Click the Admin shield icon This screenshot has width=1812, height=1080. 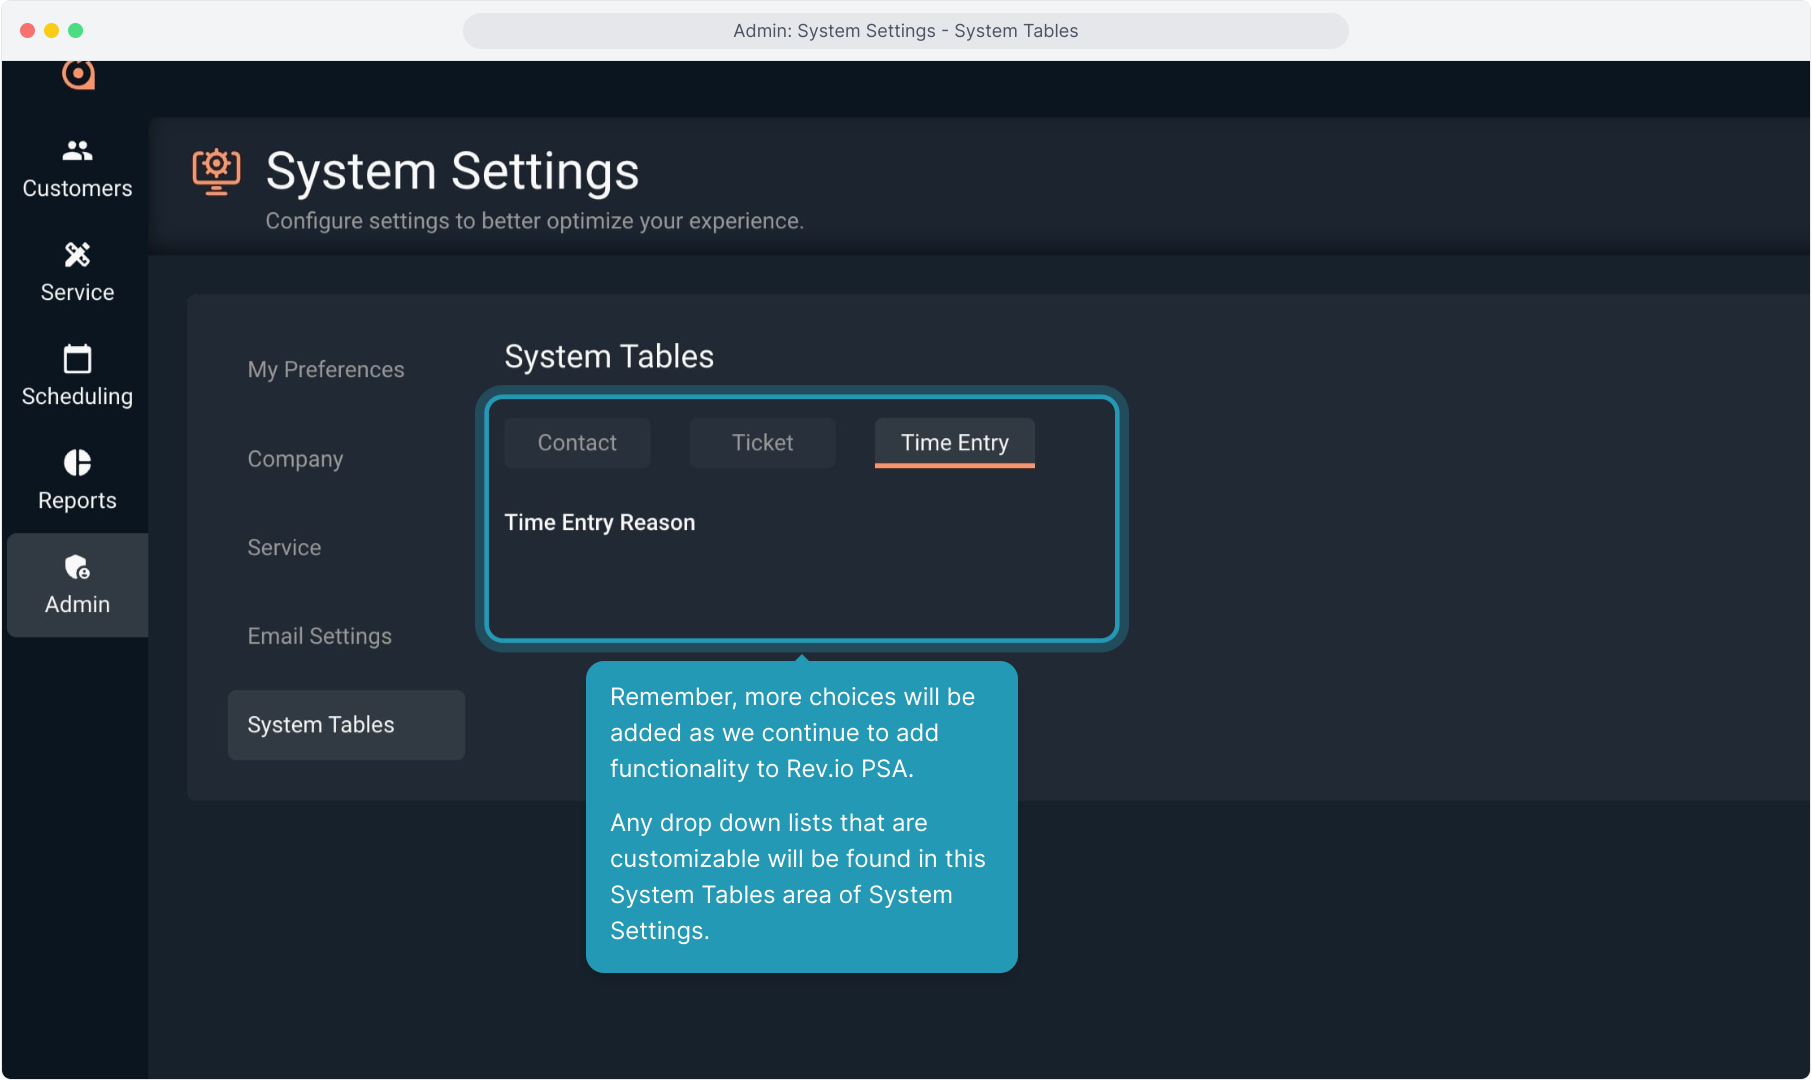pyautogui.click(x=77, y=567)
